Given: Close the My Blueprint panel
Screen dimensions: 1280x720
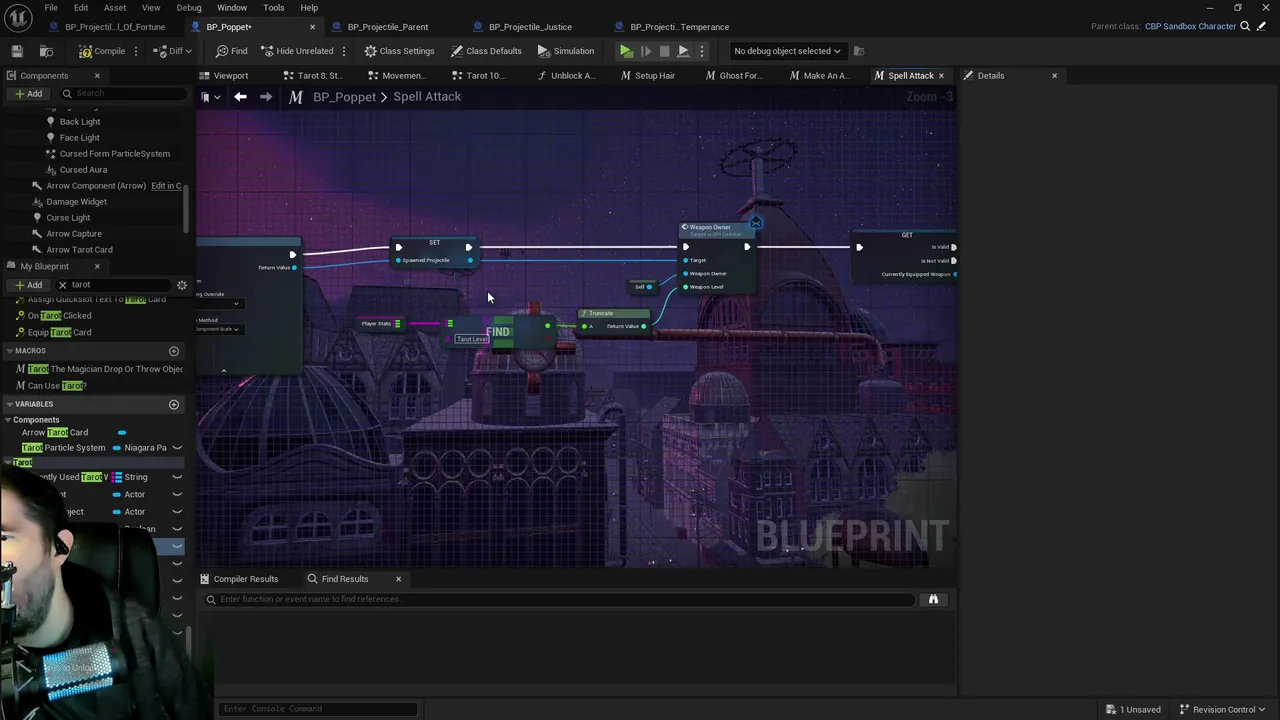Looking at the screenshot, I should 97,267.
